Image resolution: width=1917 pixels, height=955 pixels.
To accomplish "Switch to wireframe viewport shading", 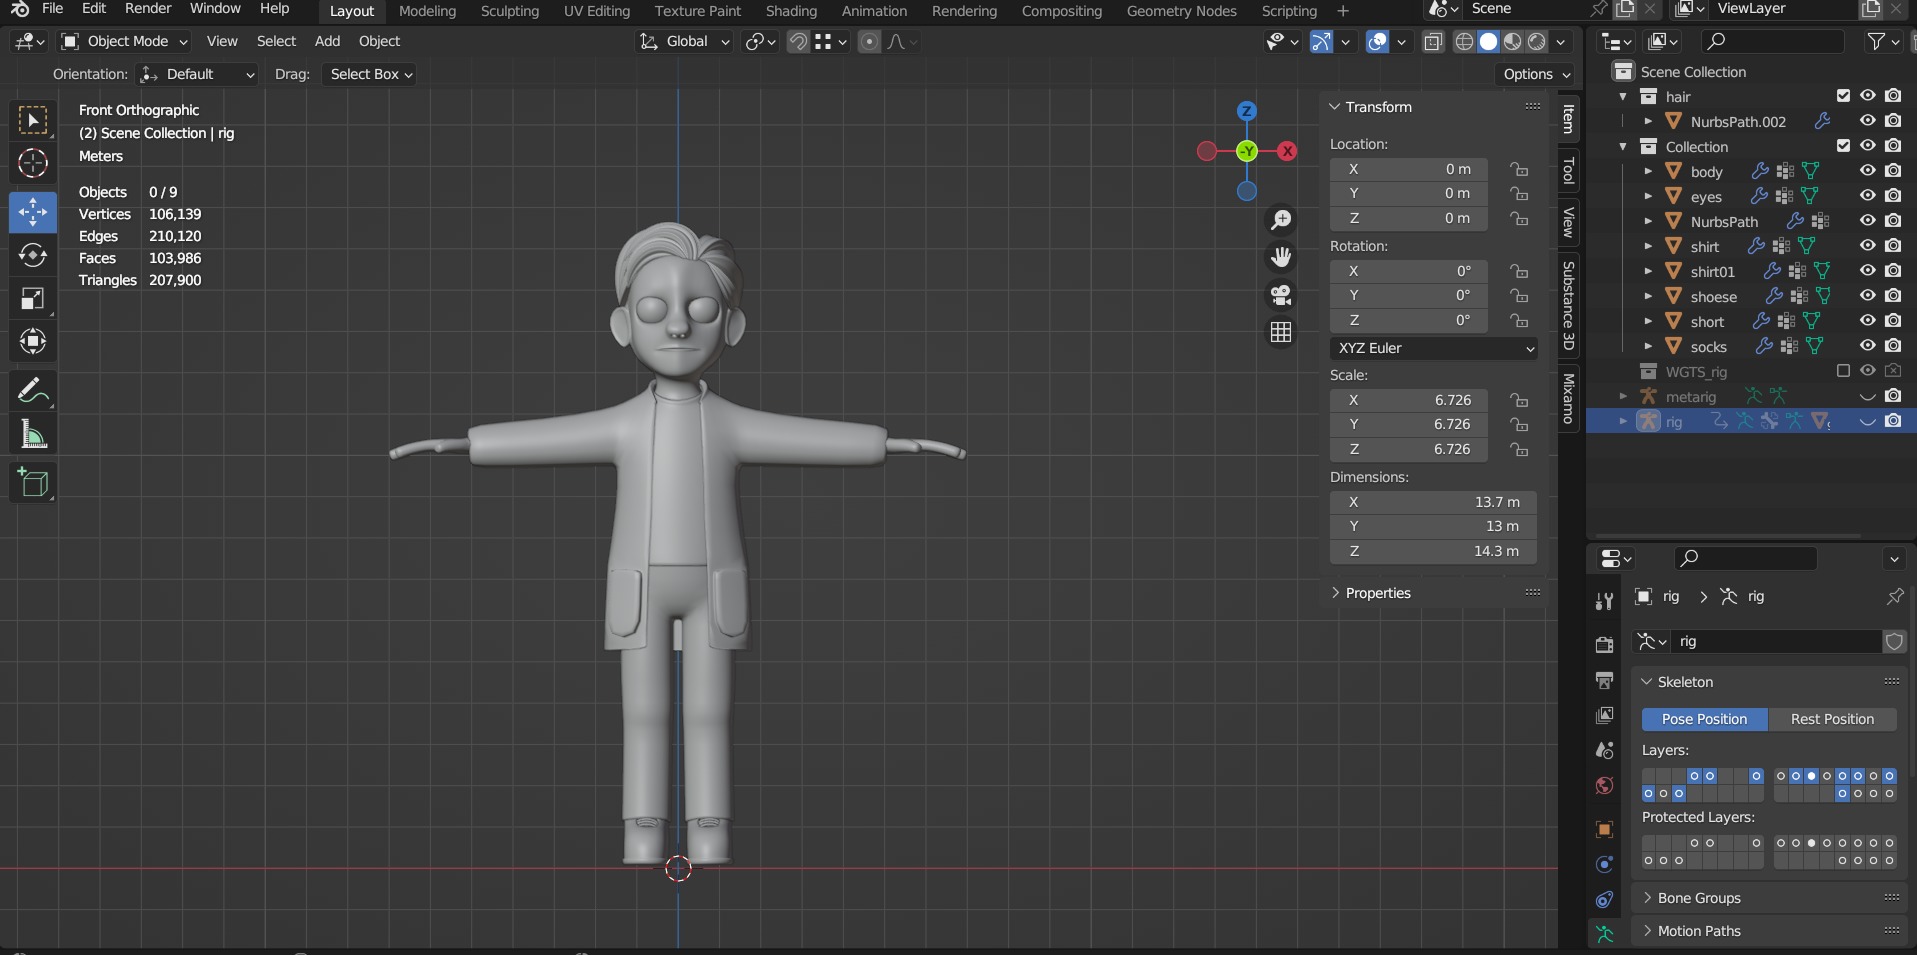I will click(x=1465, y=41).
